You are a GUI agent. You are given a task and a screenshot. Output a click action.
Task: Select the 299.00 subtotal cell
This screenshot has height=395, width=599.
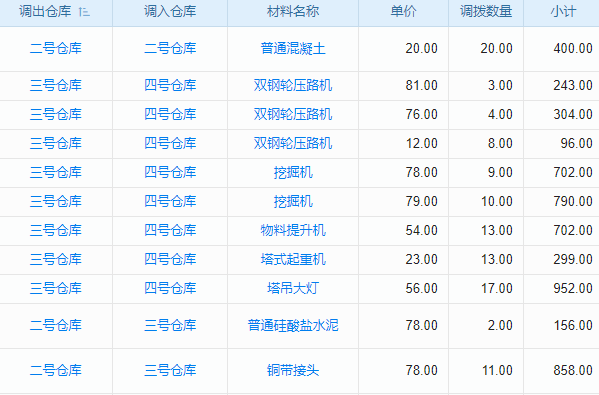[x=573, y=259]
